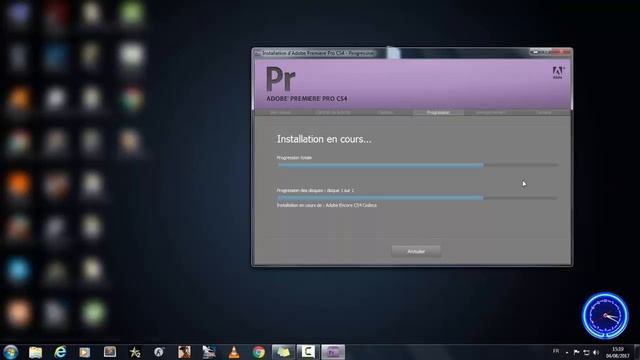Click the Premiere installer taskbar button
Screen dimensions: 640x360
333,352
